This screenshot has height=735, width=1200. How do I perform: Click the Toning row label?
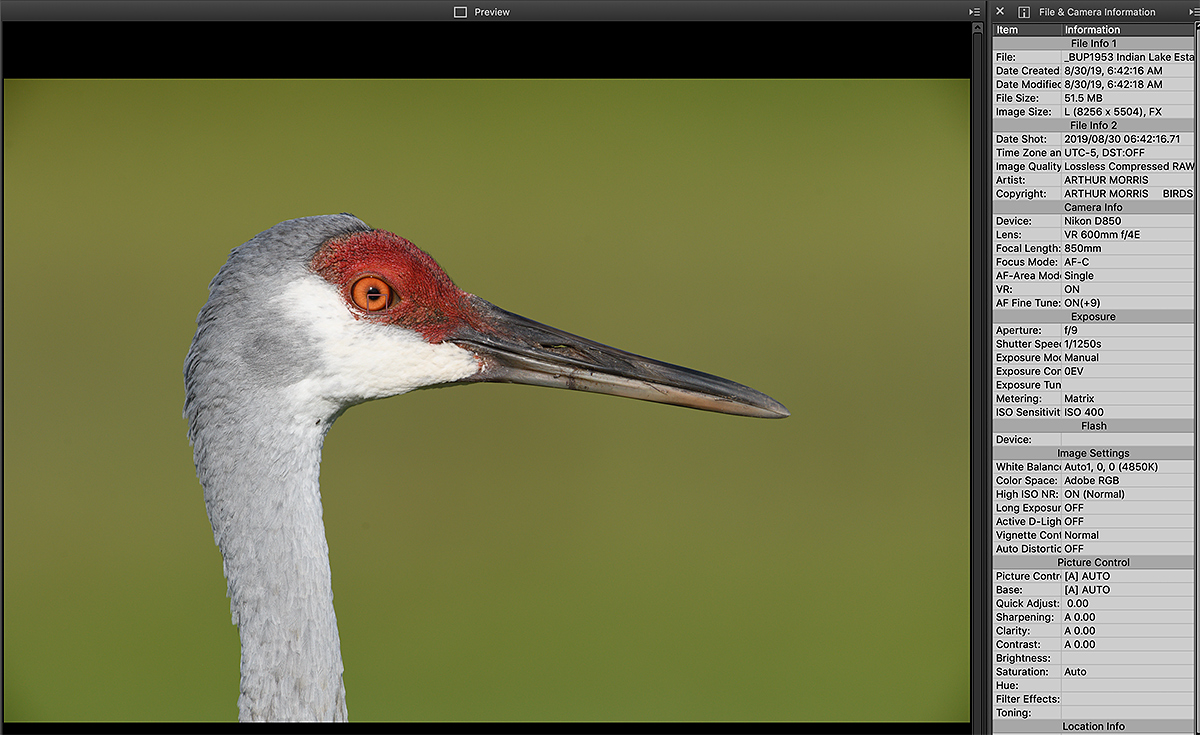pos(1012,713)
